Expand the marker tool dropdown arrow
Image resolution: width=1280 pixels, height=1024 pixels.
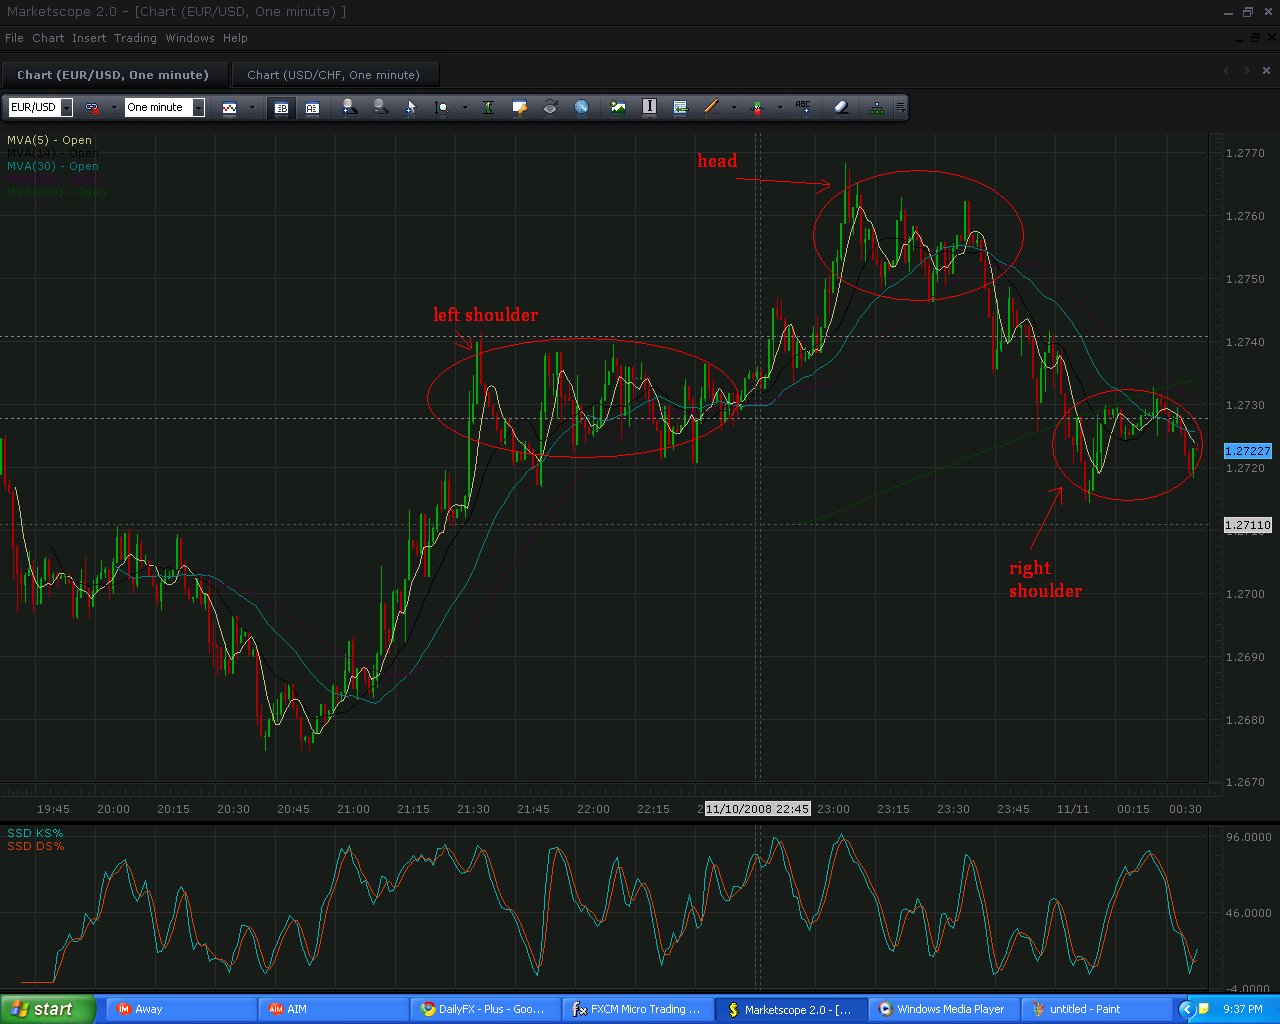[x=779, y=107]
